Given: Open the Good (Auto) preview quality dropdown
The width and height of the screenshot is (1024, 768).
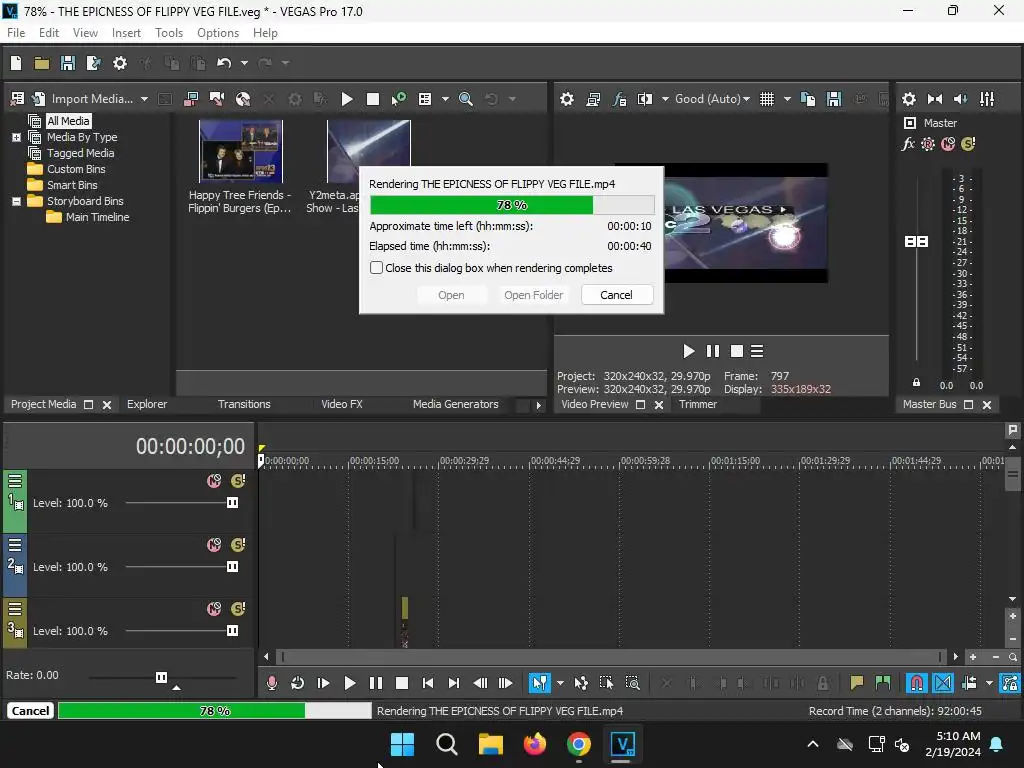Looking at the screenshot, I should pos(712,99).
